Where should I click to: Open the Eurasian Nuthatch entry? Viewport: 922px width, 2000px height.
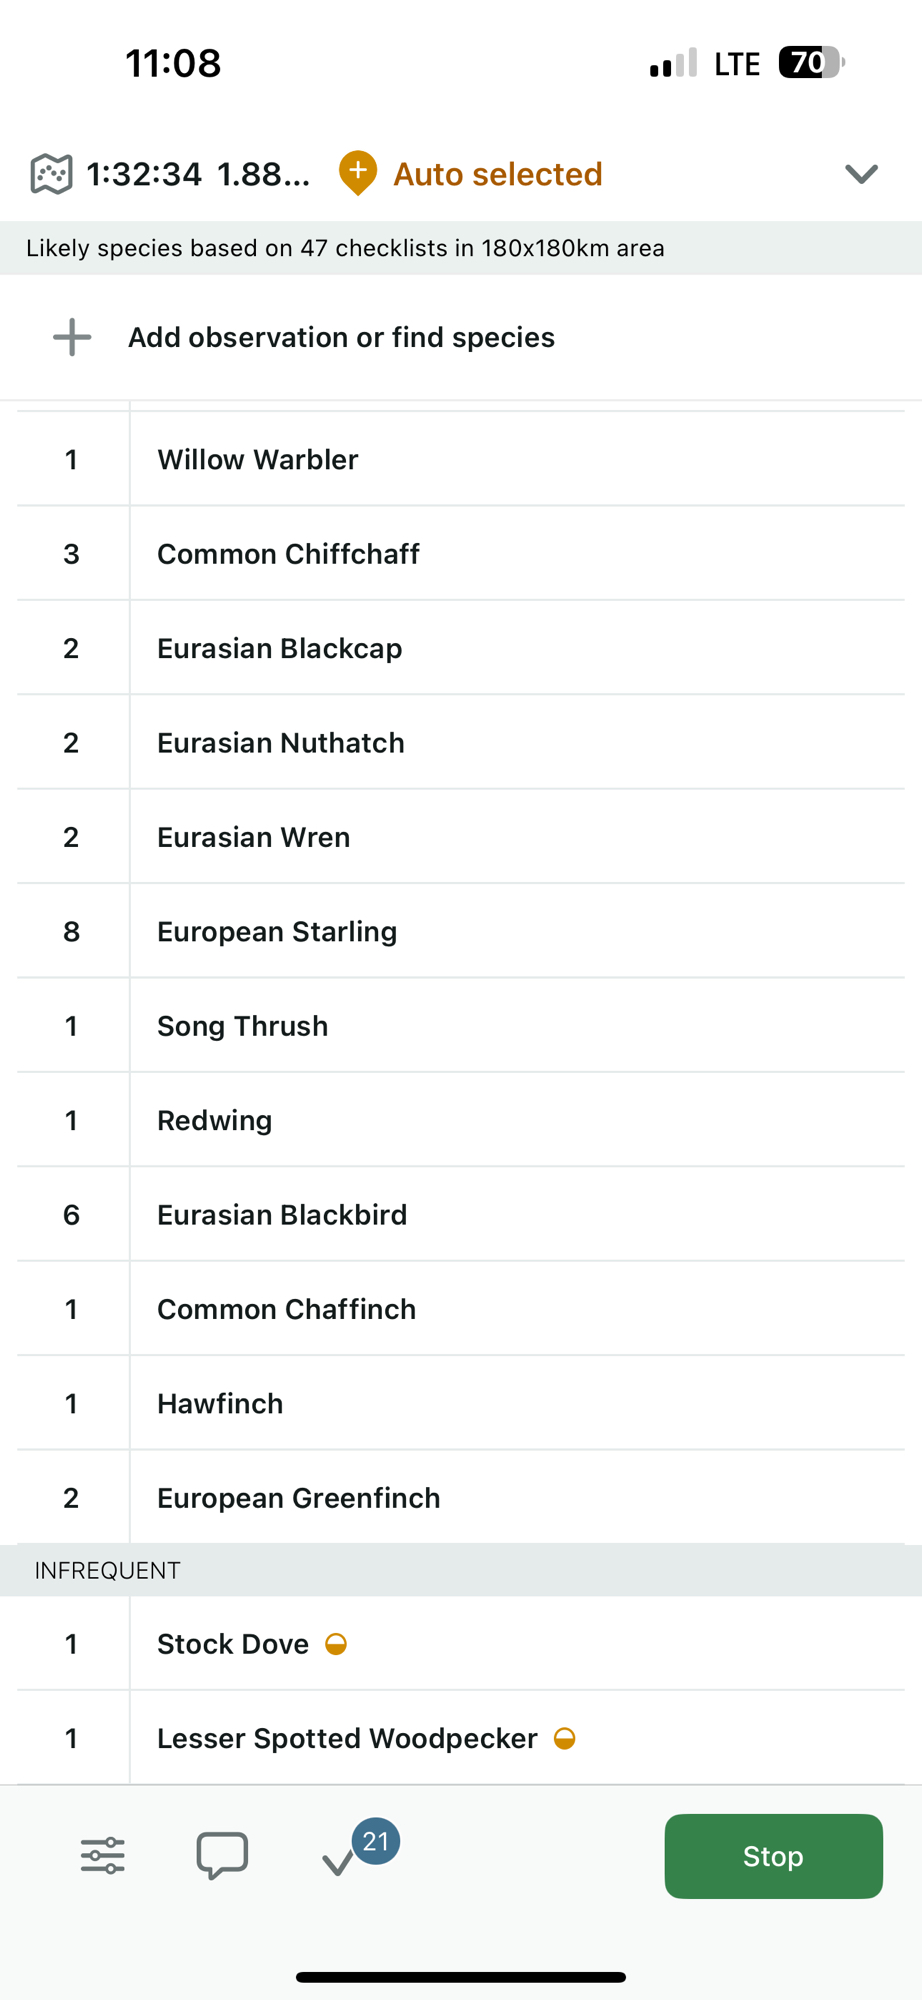pyautogui.click(x=281, y=743)
